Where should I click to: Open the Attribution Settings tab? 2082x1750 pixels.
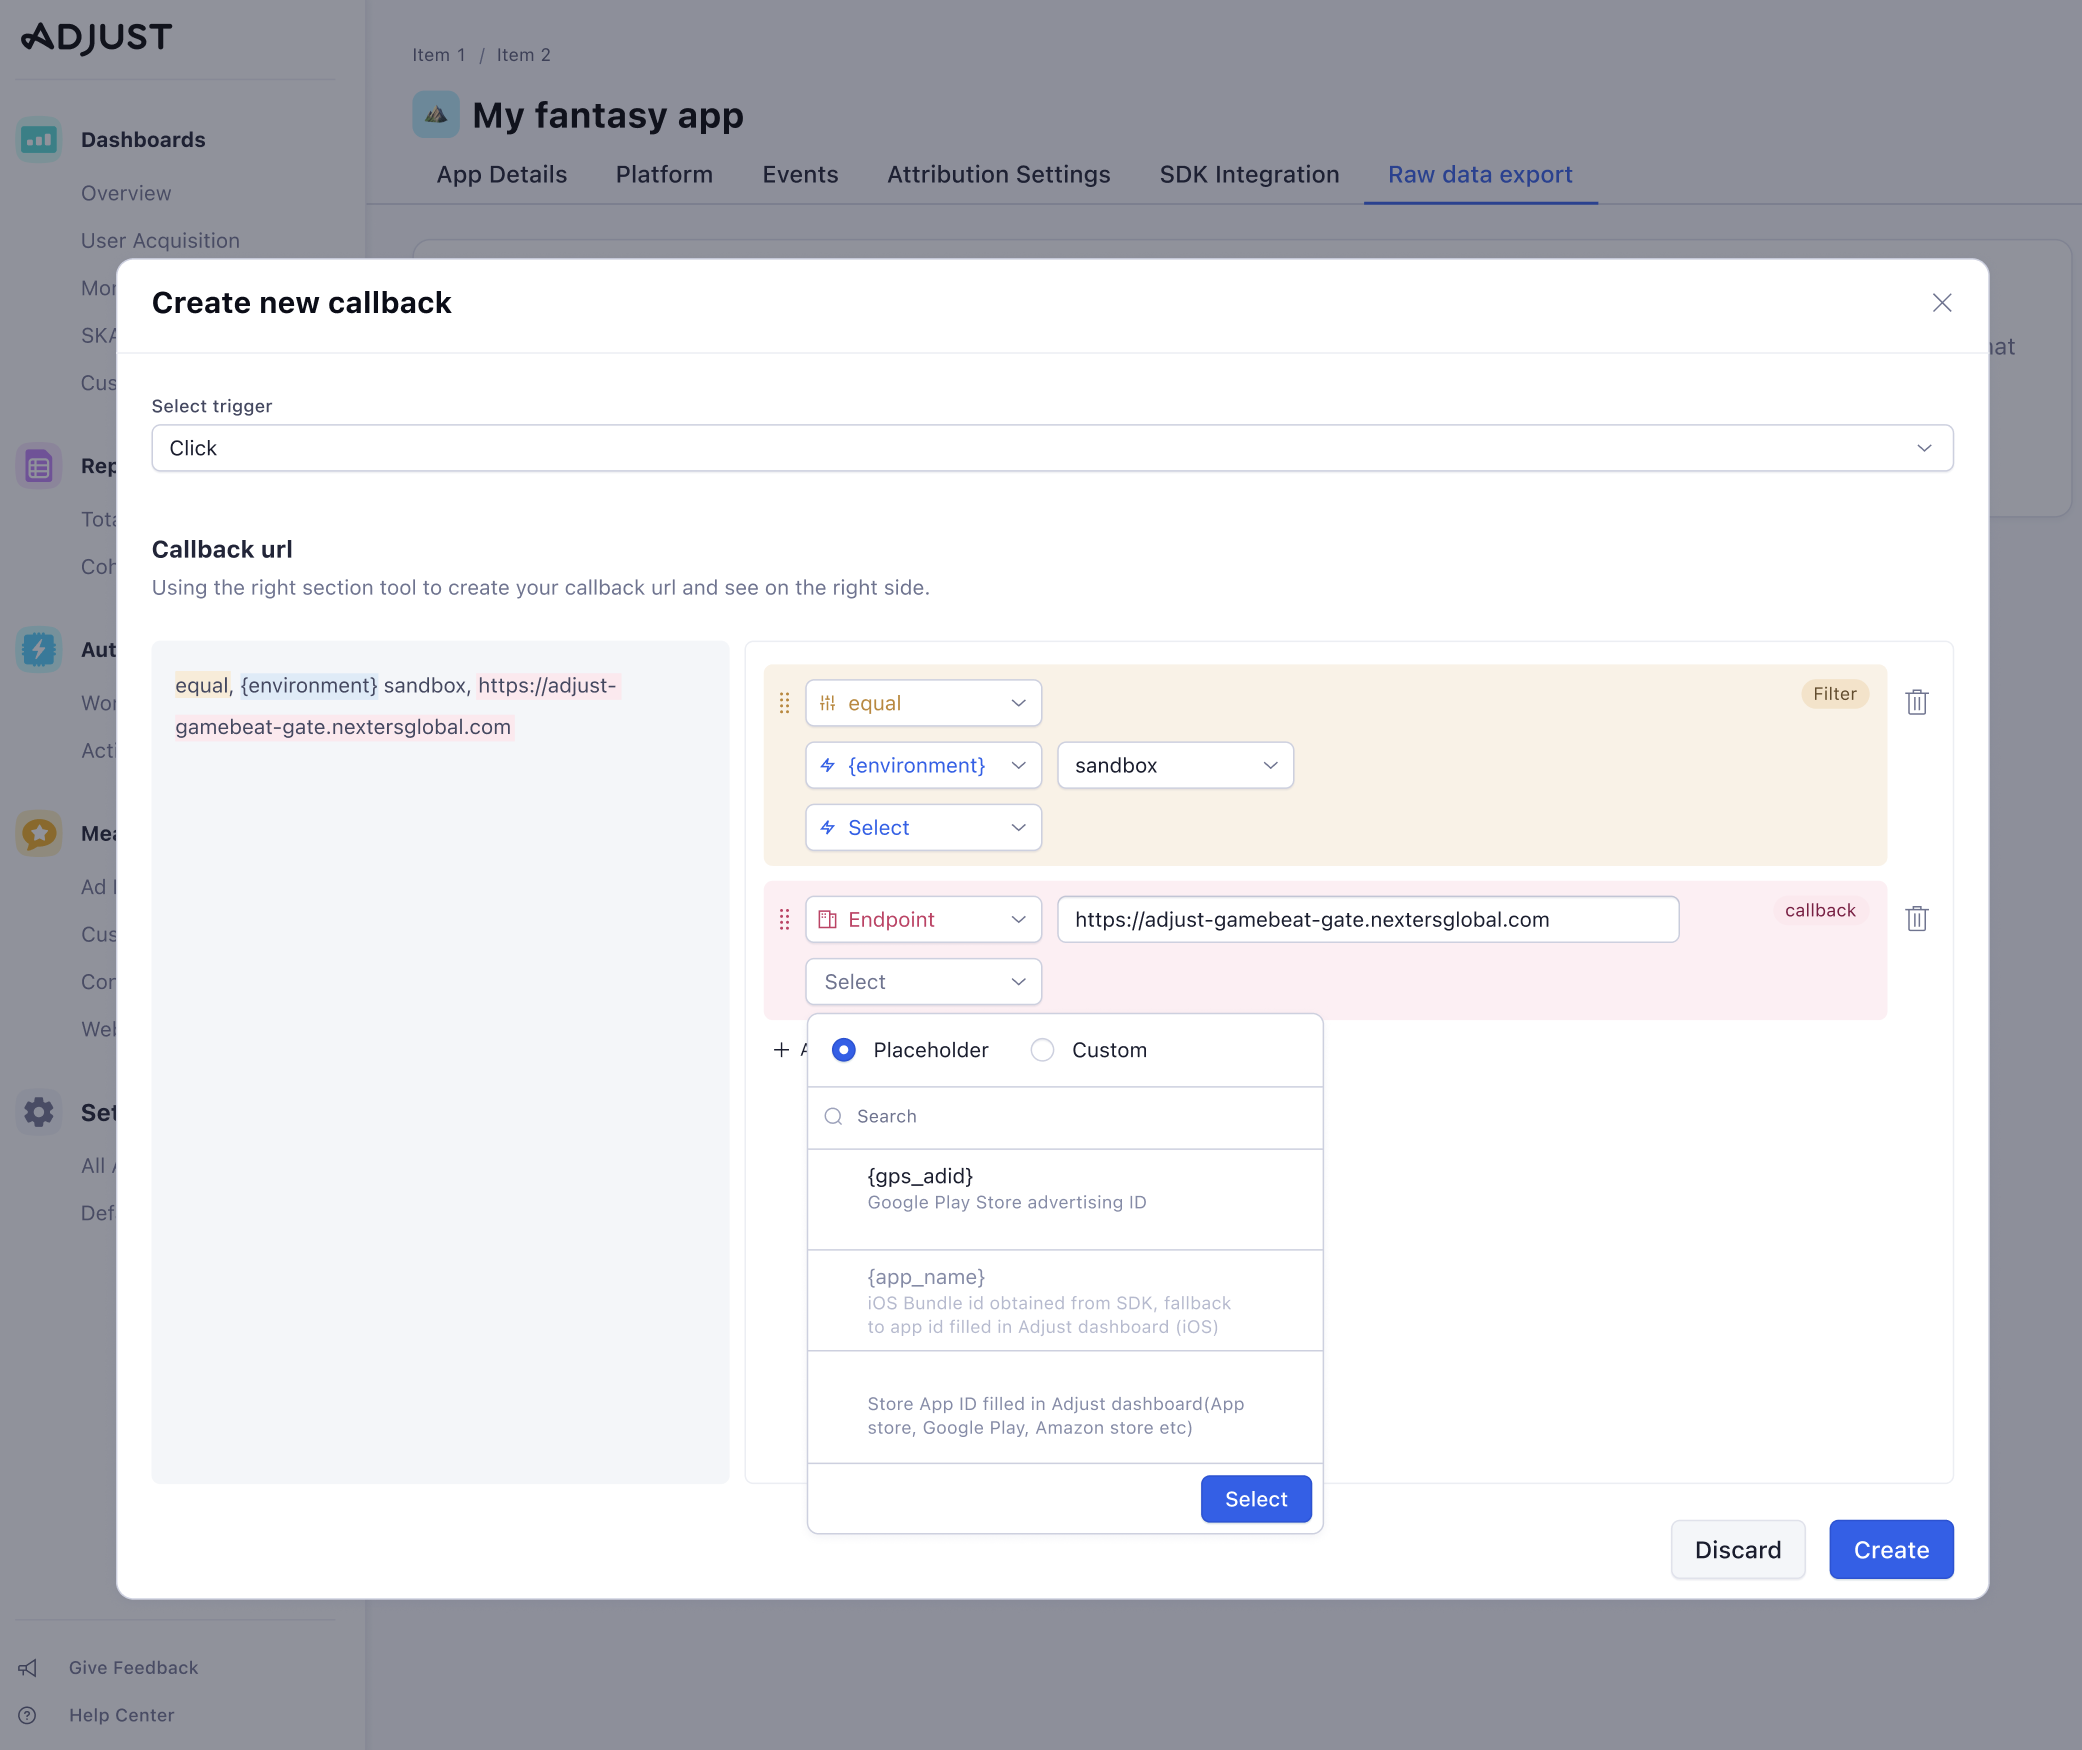point(998,175)
